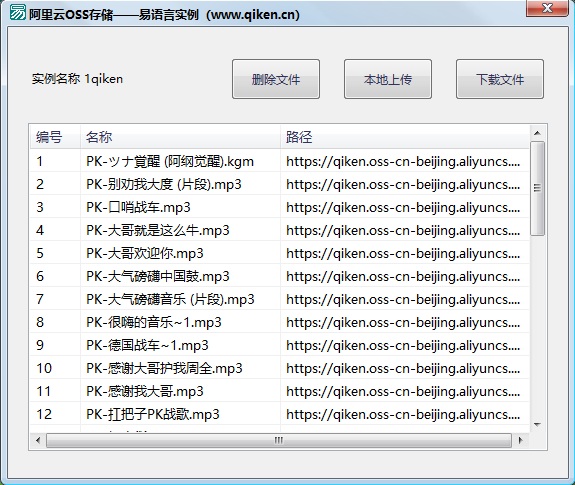
Task: Select row PK-口哨战车.mp3
Action: pos(280,207)
